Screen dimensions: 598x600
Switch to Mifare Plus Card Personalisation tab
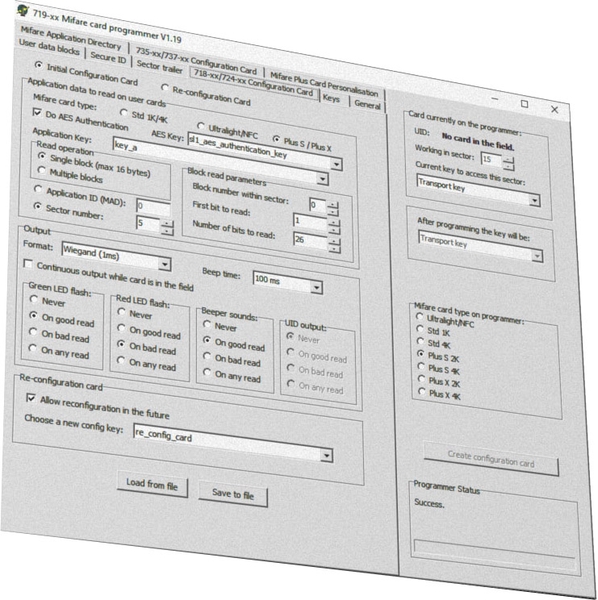(324, 83)
